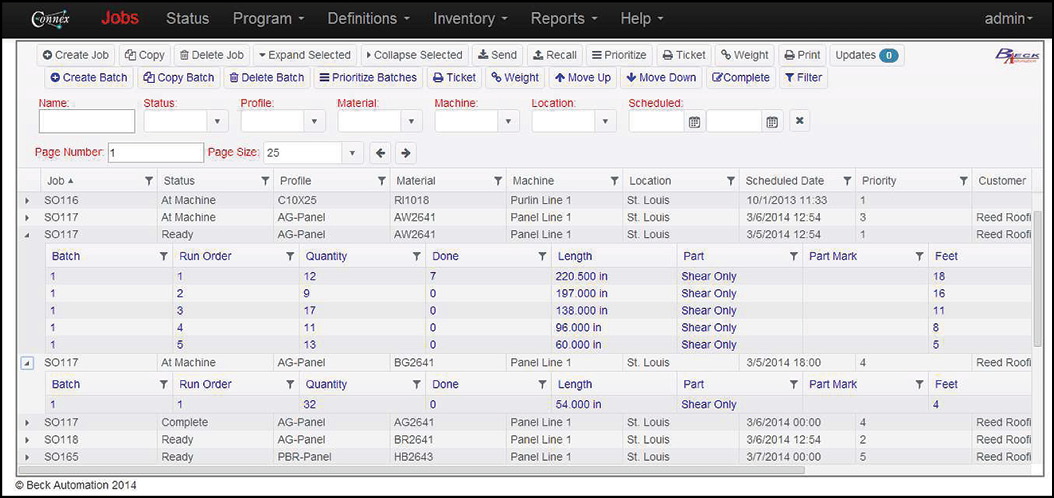The height and width of the screenshot is (498, 1054).
Task: Click the Beck logo in top right
Action: tap(1017, 58)
